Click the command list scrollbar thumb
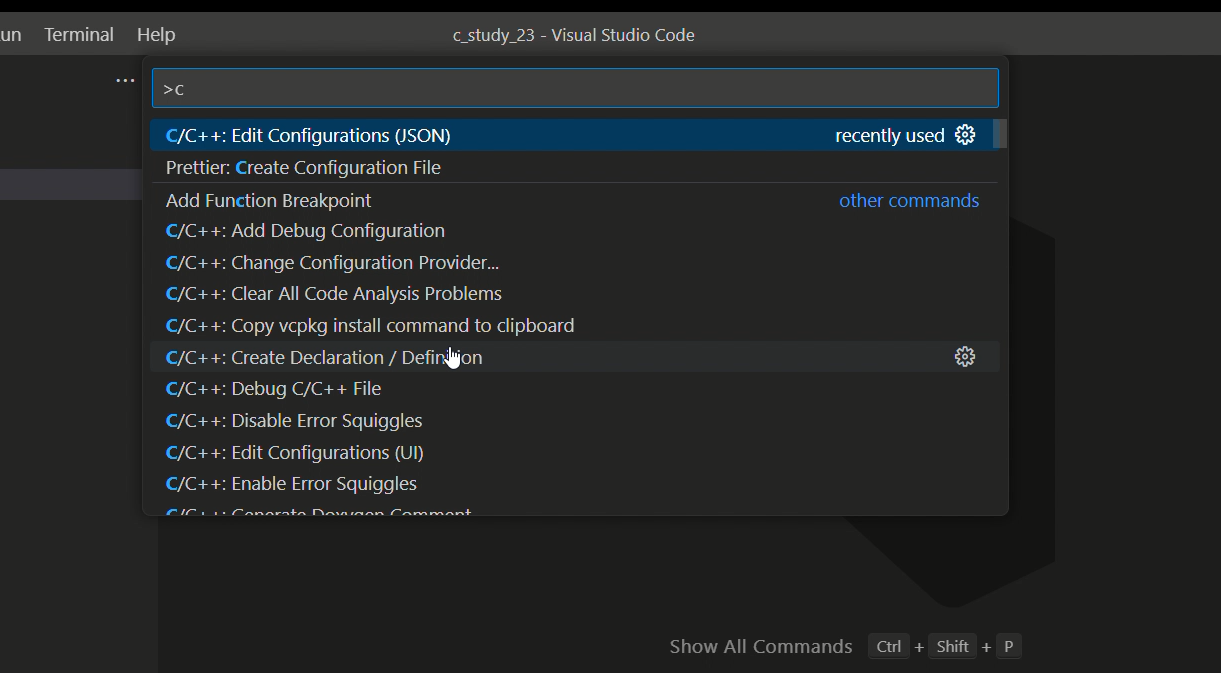The height and width of the screenshot is (673, 1221). [x=1000, y=134]
